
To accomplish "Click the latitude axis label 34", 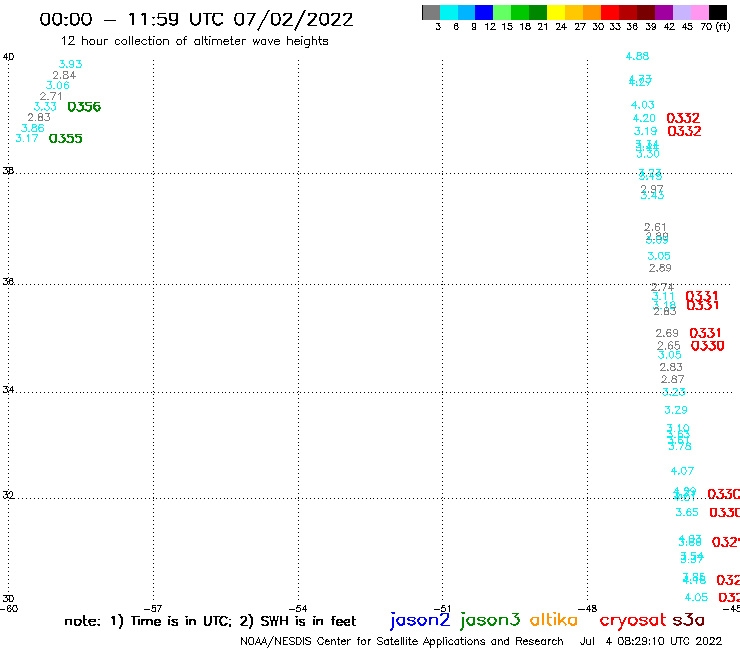I will click(8, 390).
